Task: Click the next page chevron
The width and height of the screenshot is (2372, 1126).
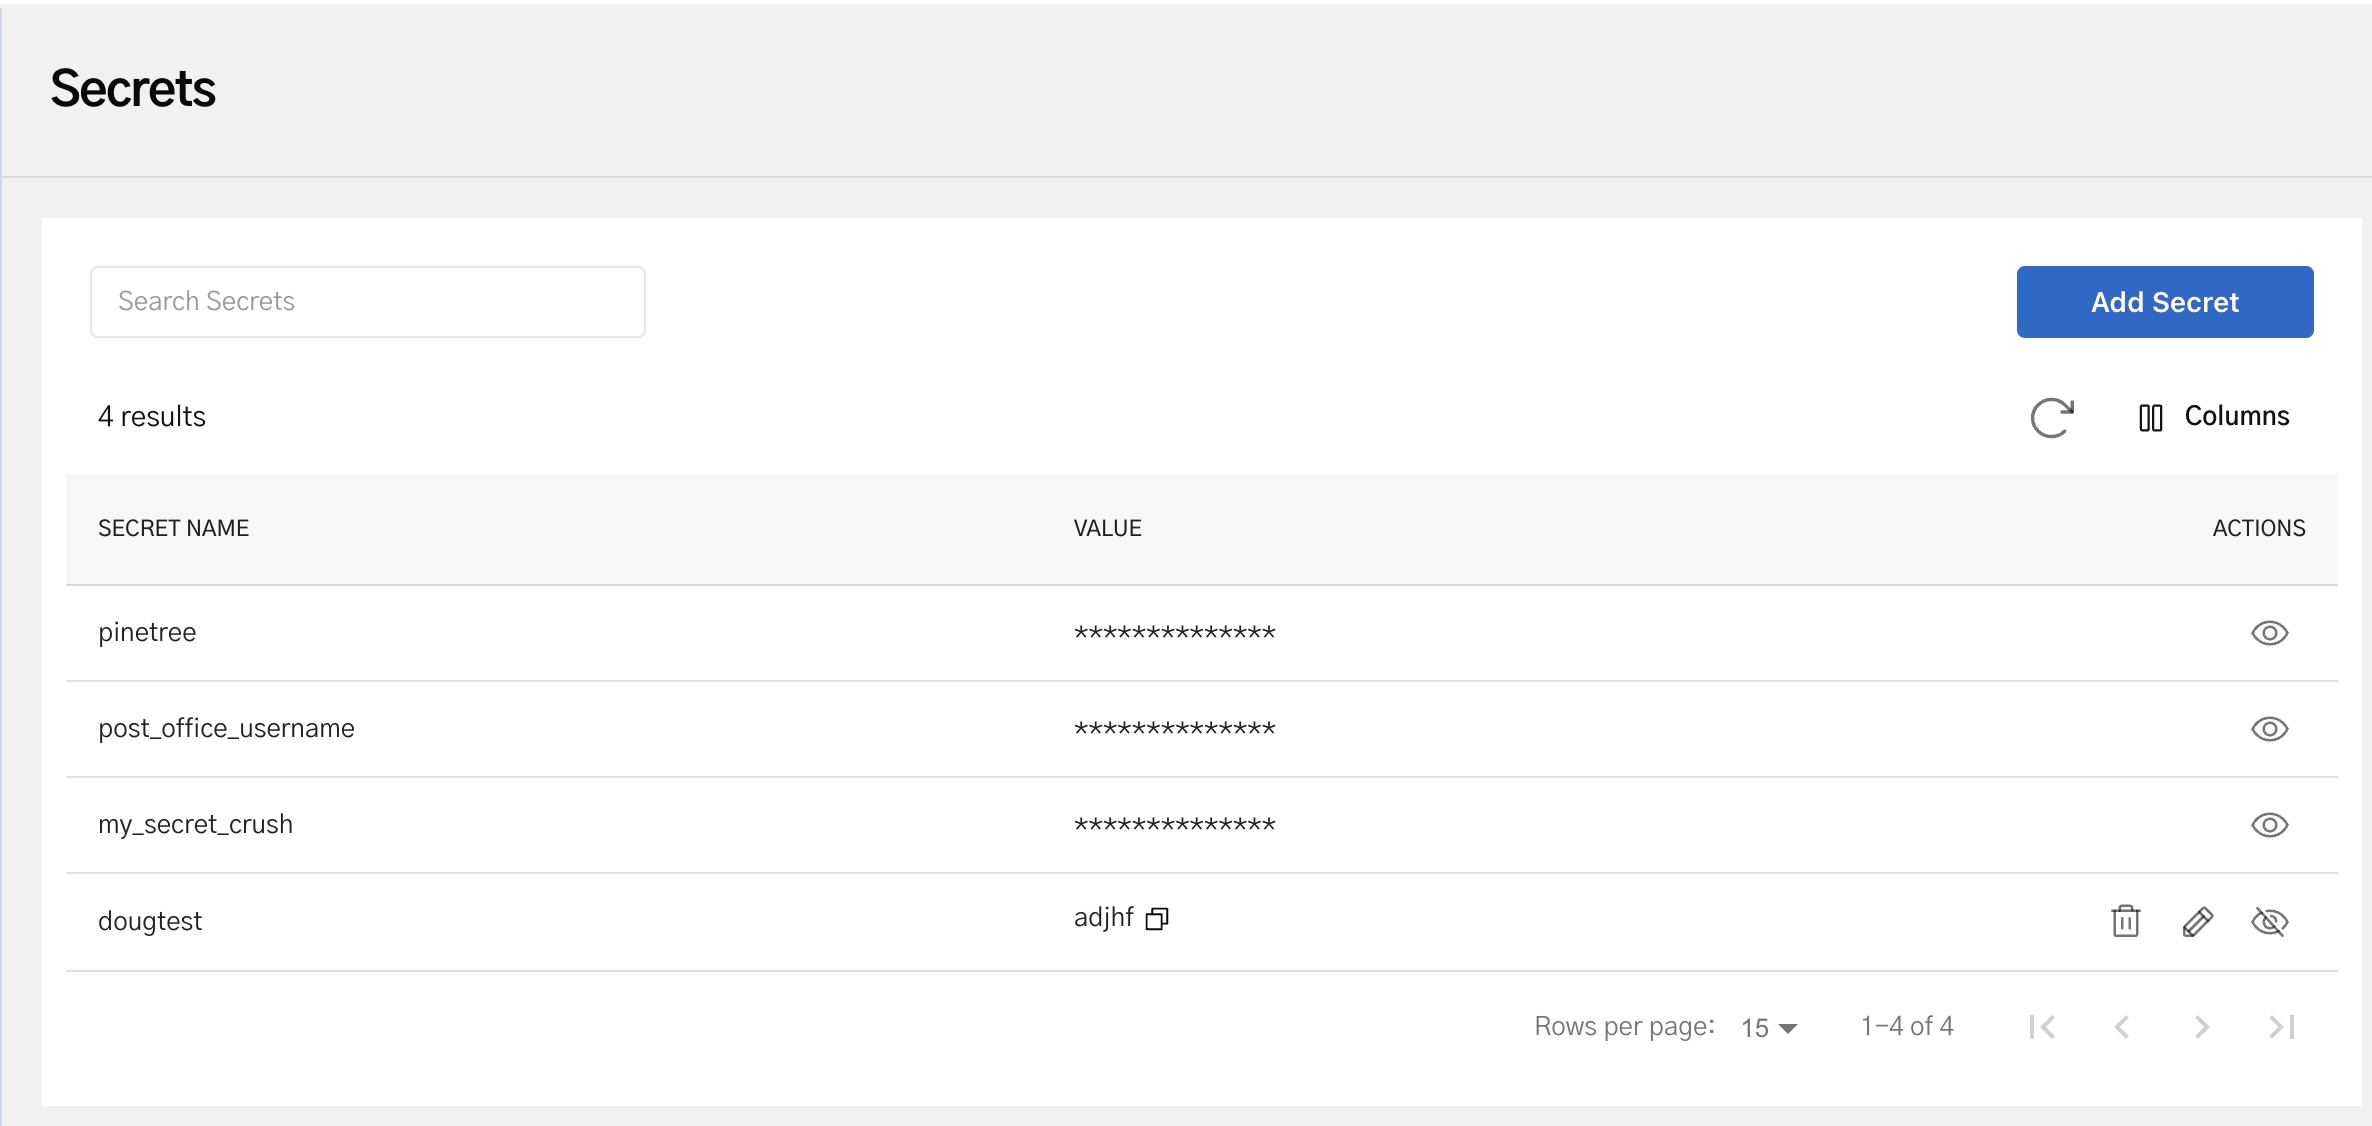Action: click(x=2200, y=1026)
